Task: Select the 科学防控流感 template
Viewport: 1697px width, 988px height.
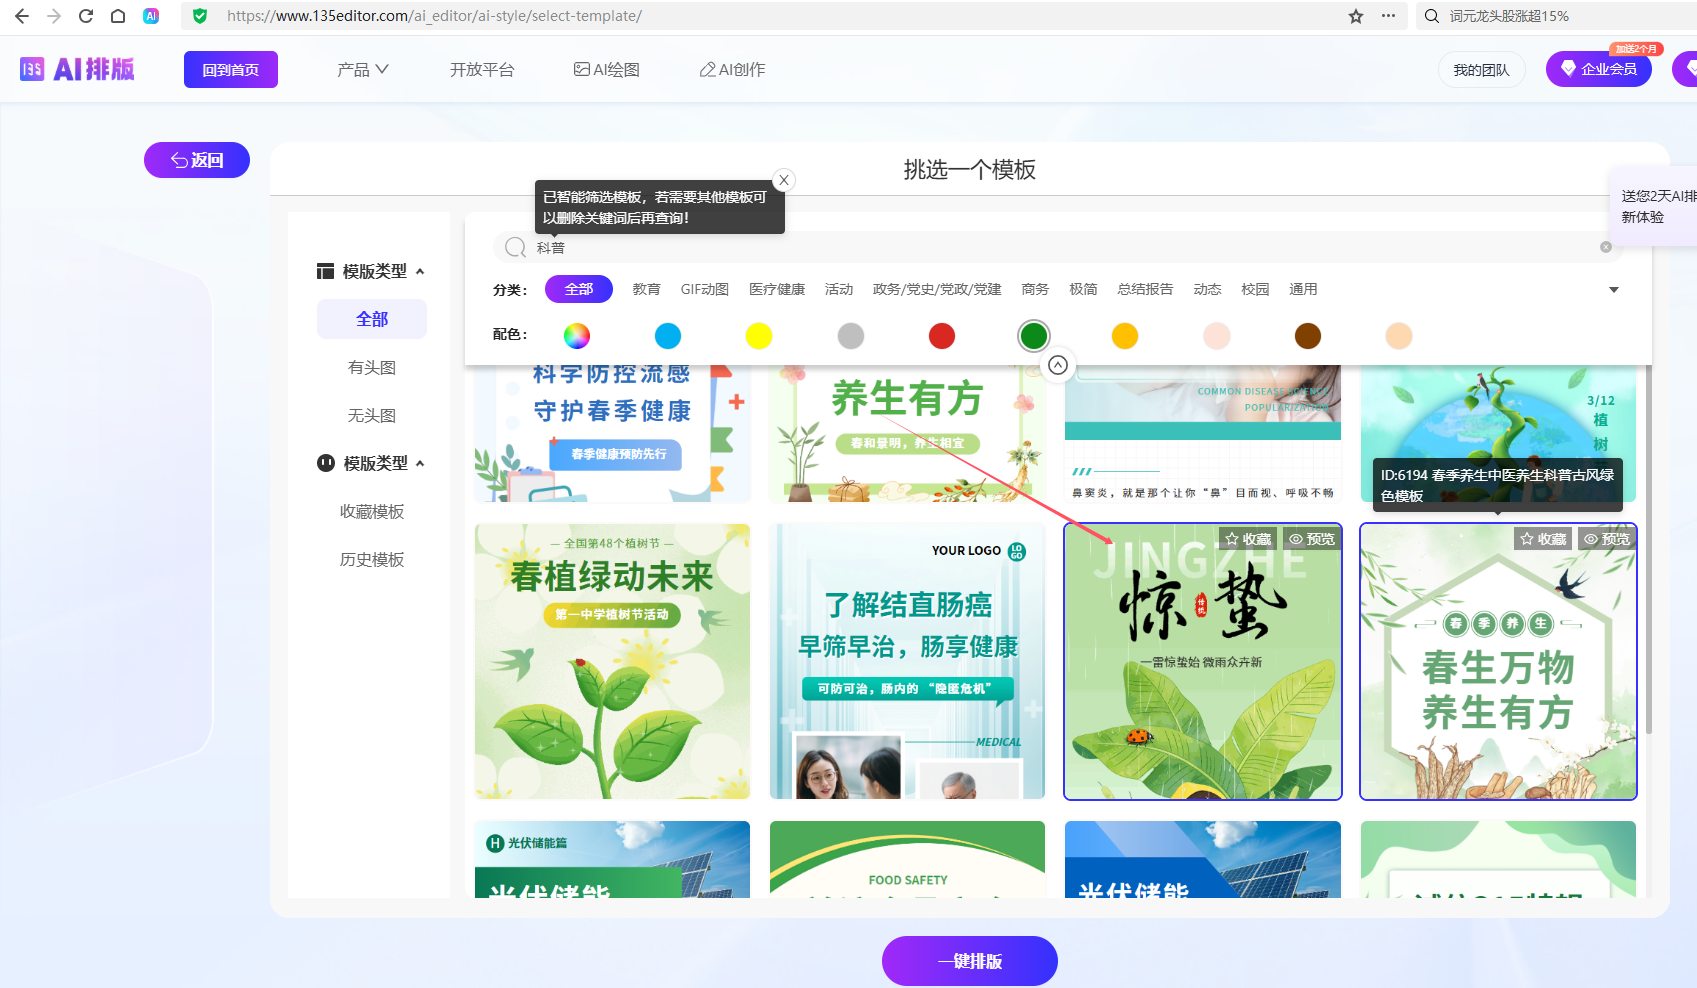Action: pos(612,433)
